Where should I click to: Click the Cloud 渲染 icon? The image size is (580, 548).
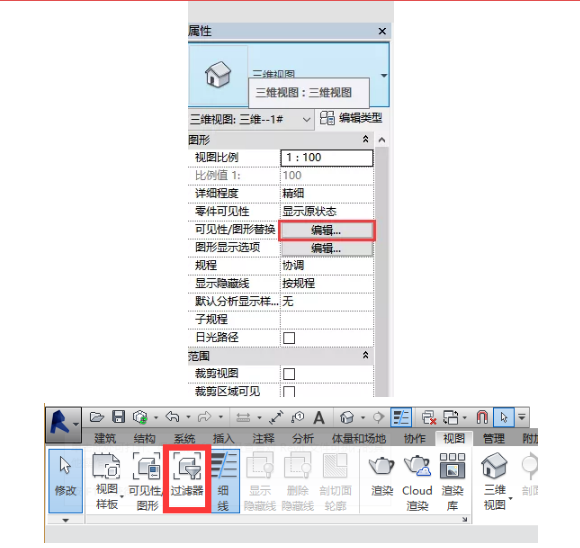coord(417,482)
